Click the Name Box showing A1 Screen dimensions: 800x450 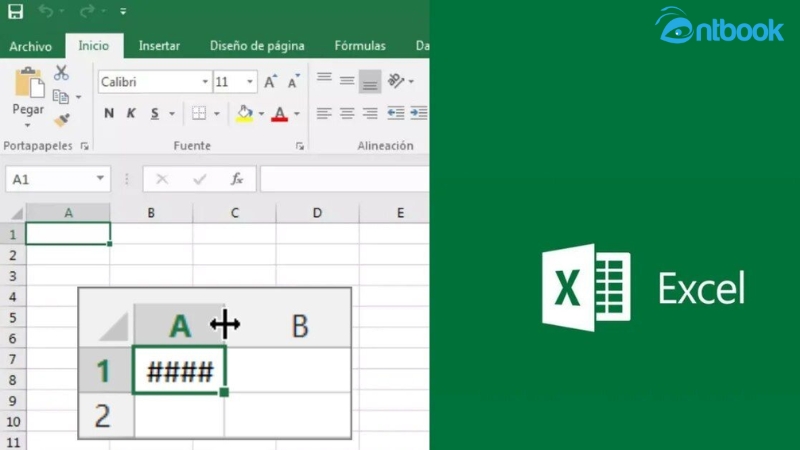(x=58, y=179)
